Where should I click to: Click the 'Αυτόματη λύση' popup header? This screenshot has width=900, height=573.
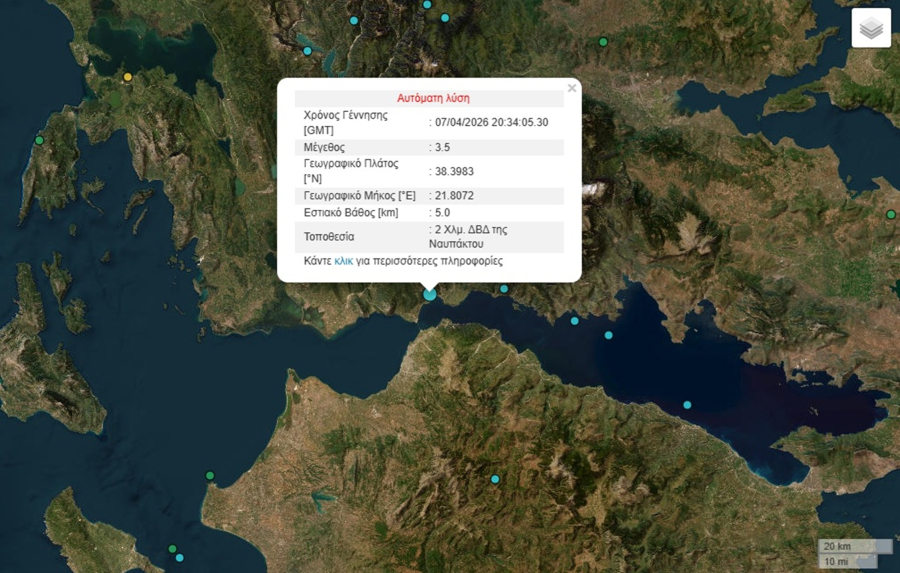[433, 98]
